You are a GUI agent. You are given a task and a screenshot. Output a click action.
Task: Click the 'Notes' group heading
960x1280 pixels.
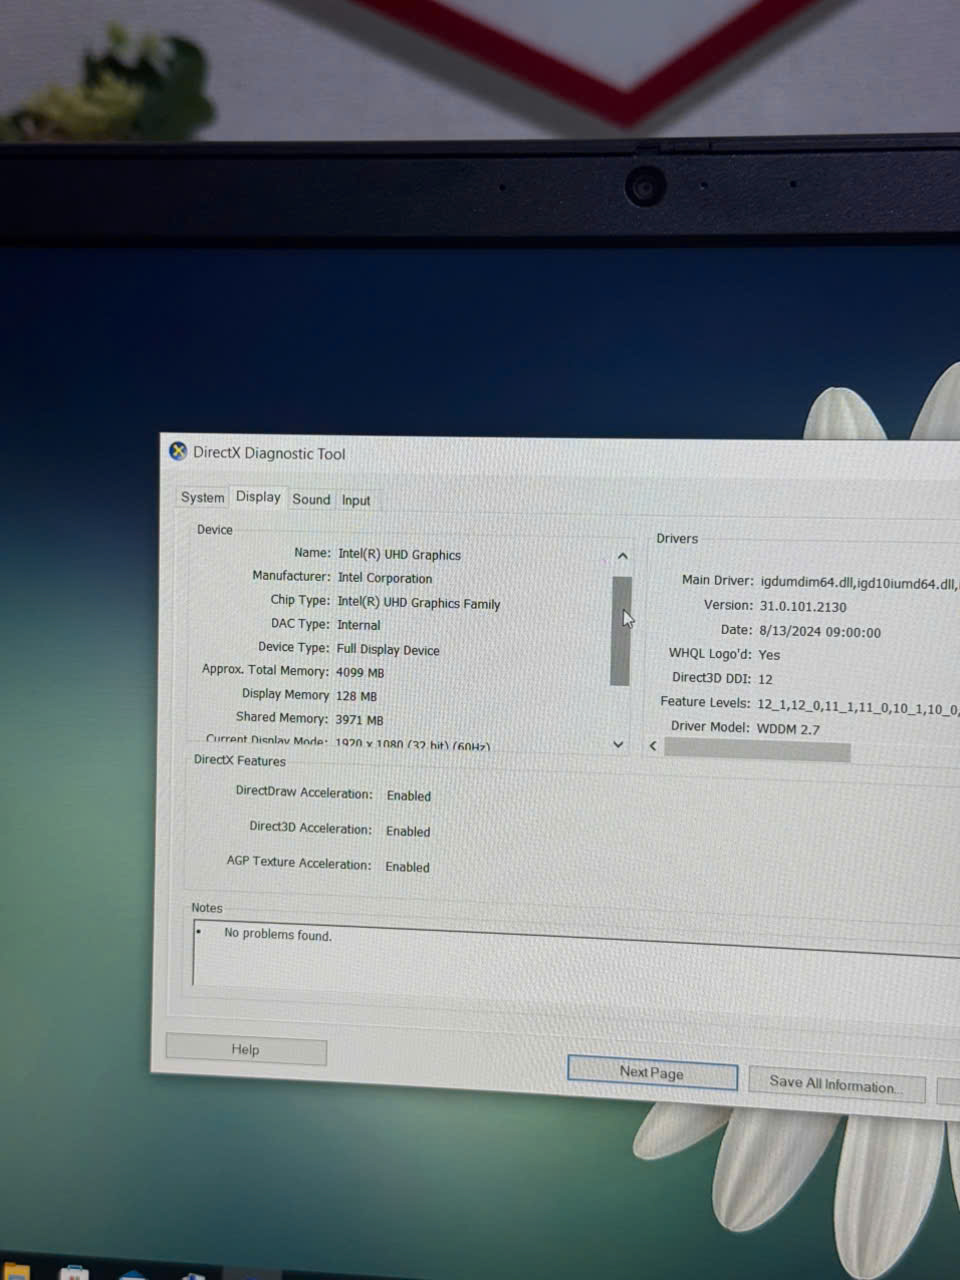[x=207, y=908]
